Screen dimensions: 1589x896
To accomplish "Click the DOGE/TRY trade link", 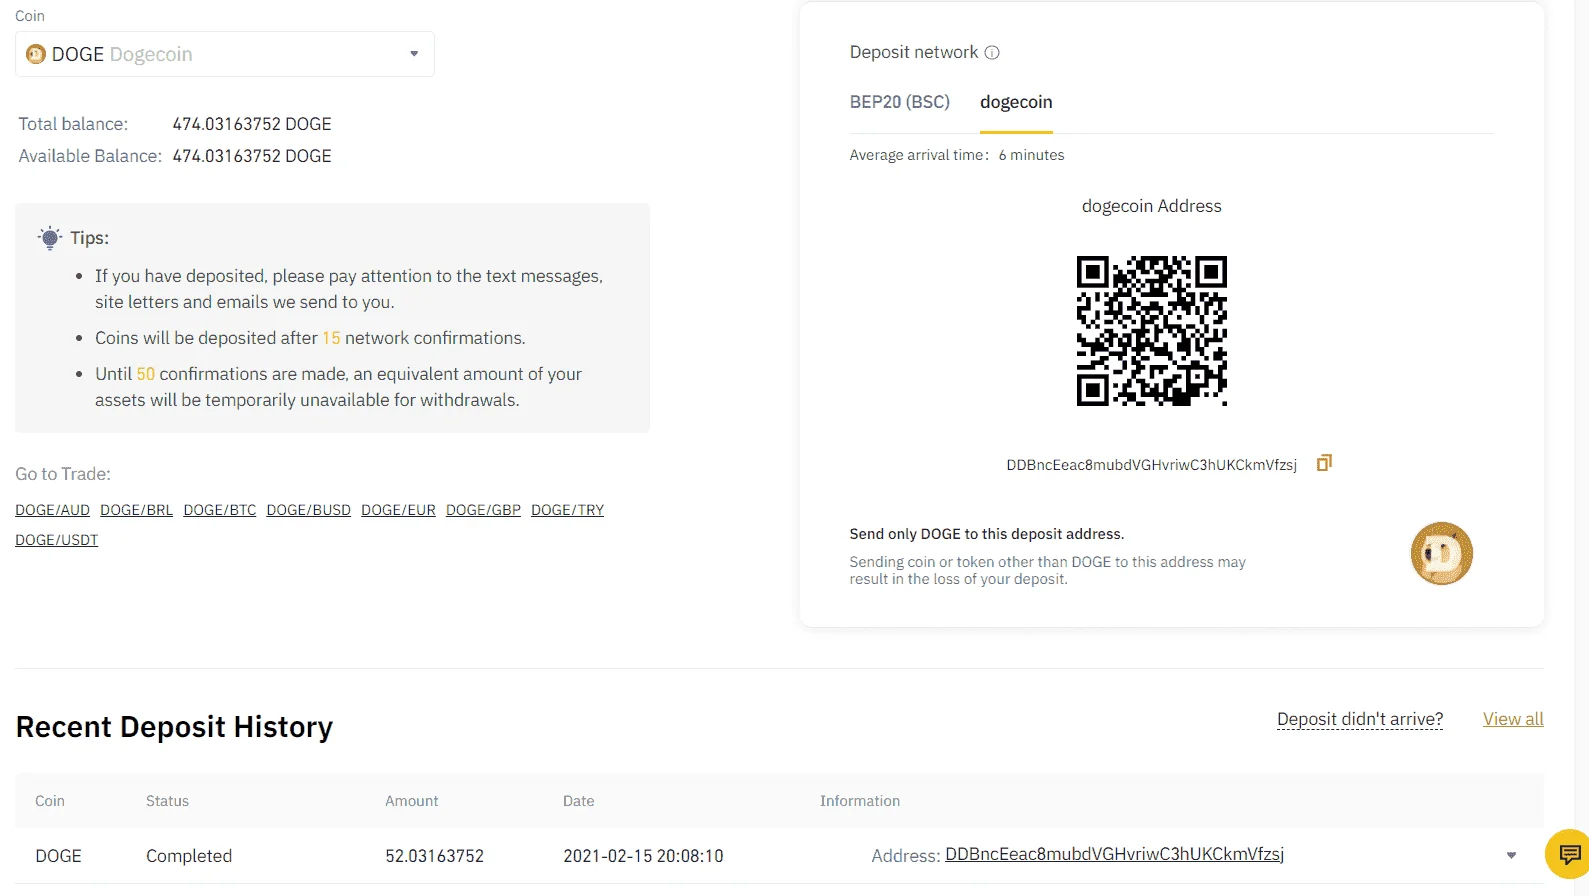I will (x=568, y=510).
